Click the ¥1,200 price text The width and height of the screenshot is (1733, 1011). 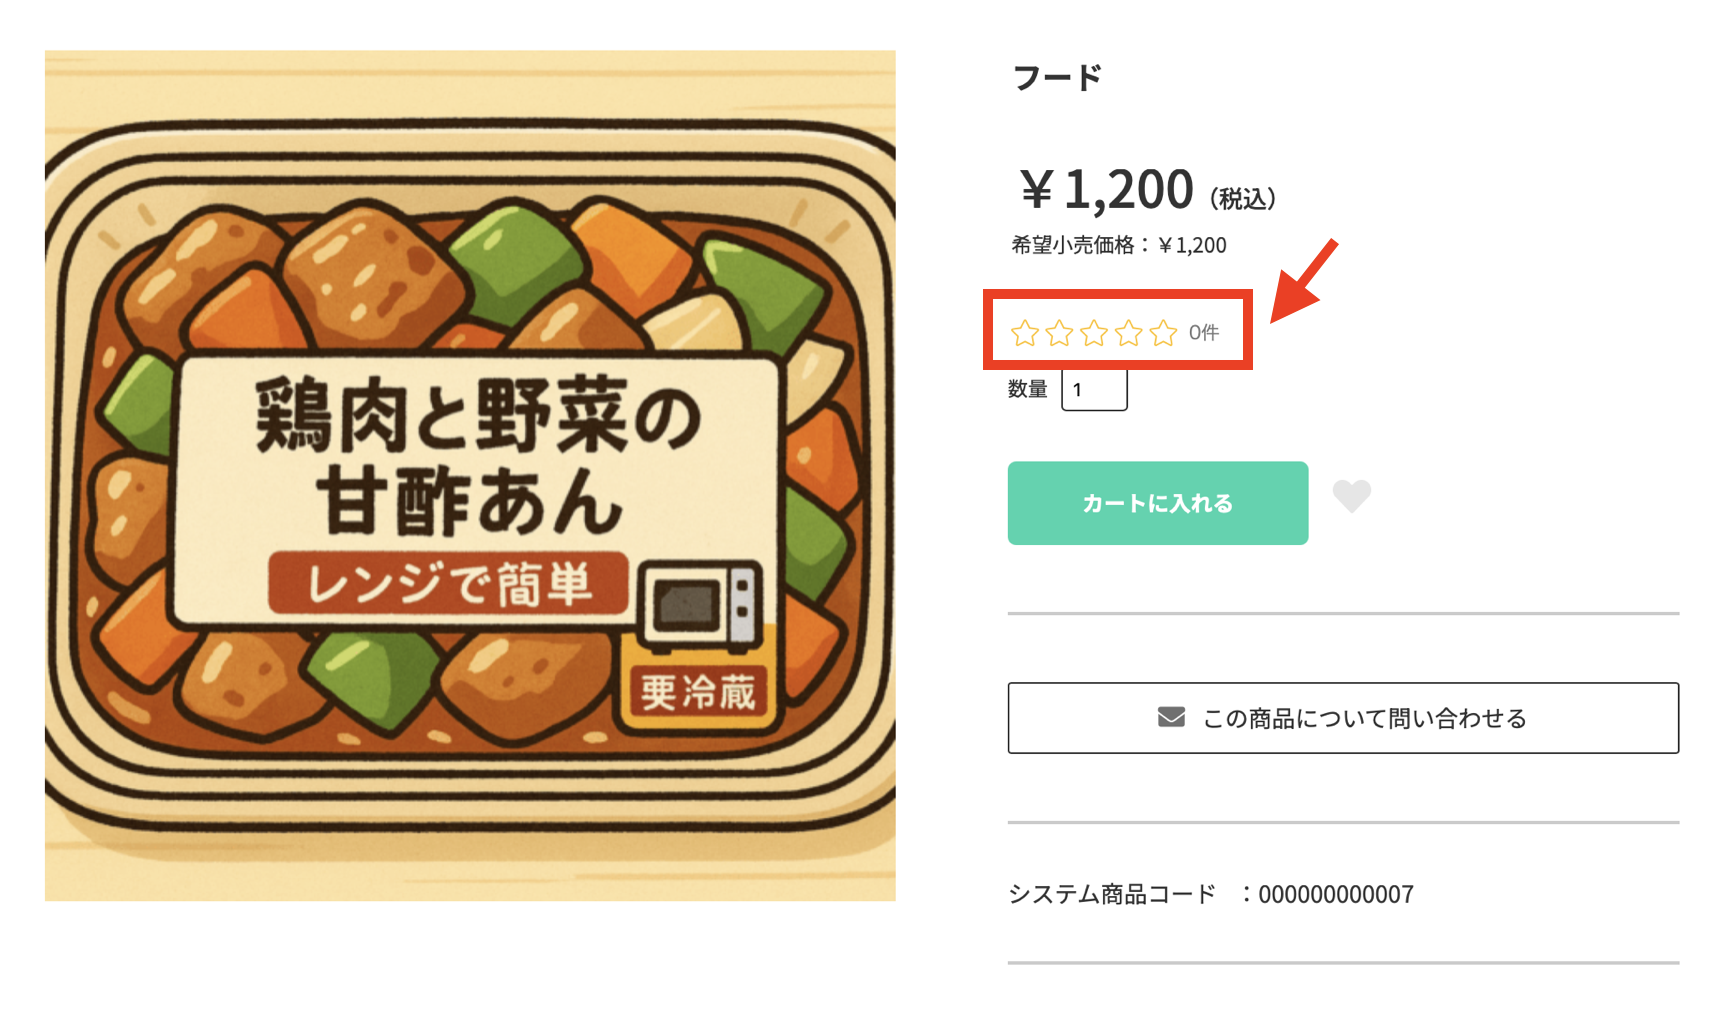1107,190
